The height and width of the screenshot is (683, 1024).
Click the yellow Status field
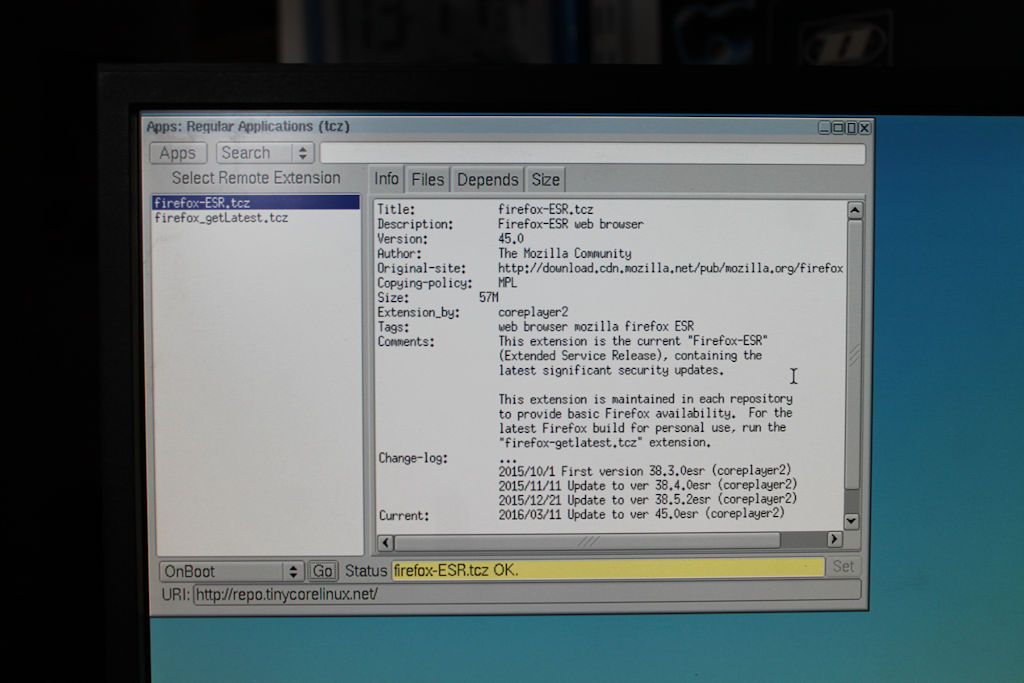pos(608,569)
